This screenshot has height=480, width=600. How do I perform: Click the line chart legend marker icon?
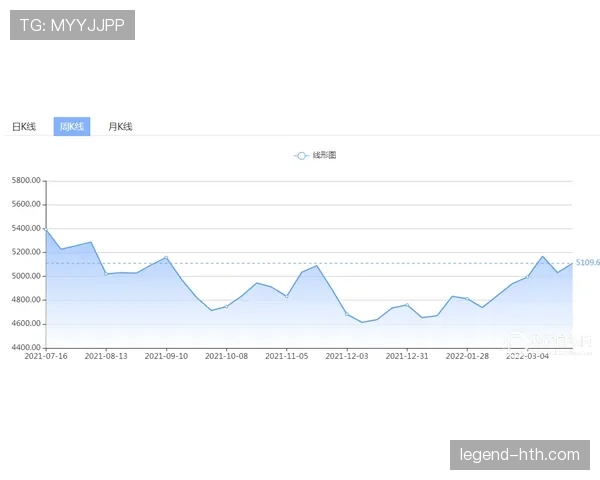(x=300, y=155)
